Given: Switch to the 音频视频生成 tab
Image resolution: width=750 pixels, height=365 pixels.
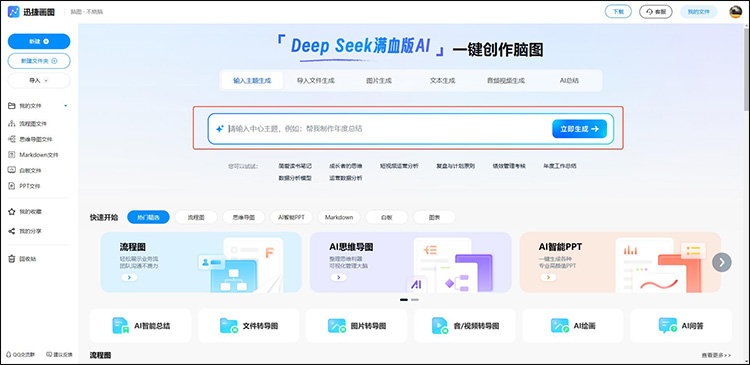Looking at the screenshot, I should [506, 81].
